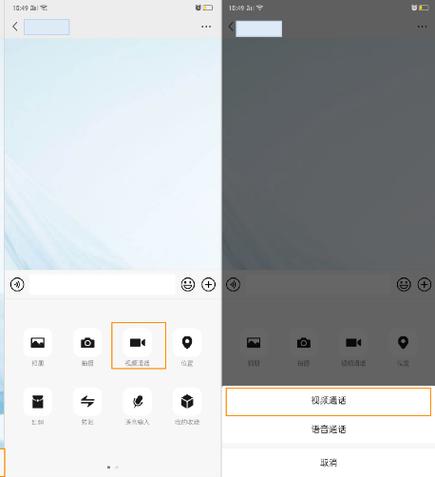Tap redacted contact name in right header
This screenshot has height=477, width=435.
[x=259, y=29]
